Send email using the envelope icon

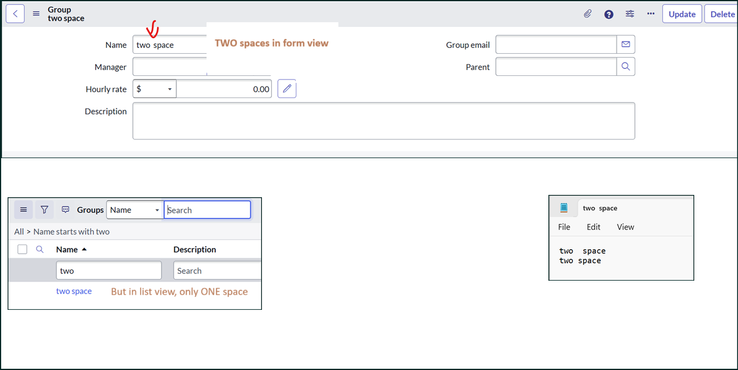(x=626, y=44)
